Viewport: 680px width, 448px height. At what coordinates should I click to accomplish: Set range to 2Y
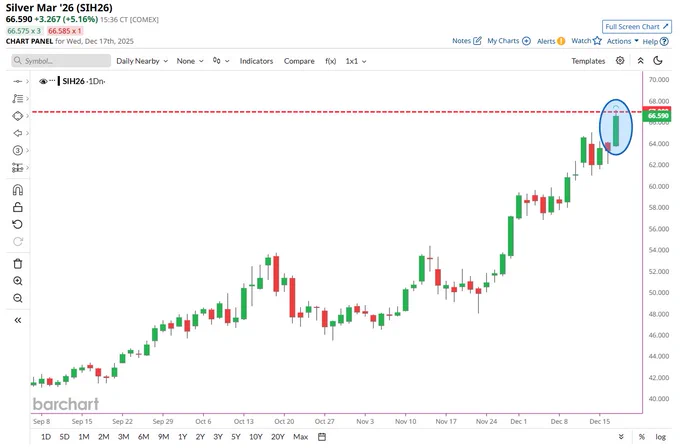(x=200, y=437)
